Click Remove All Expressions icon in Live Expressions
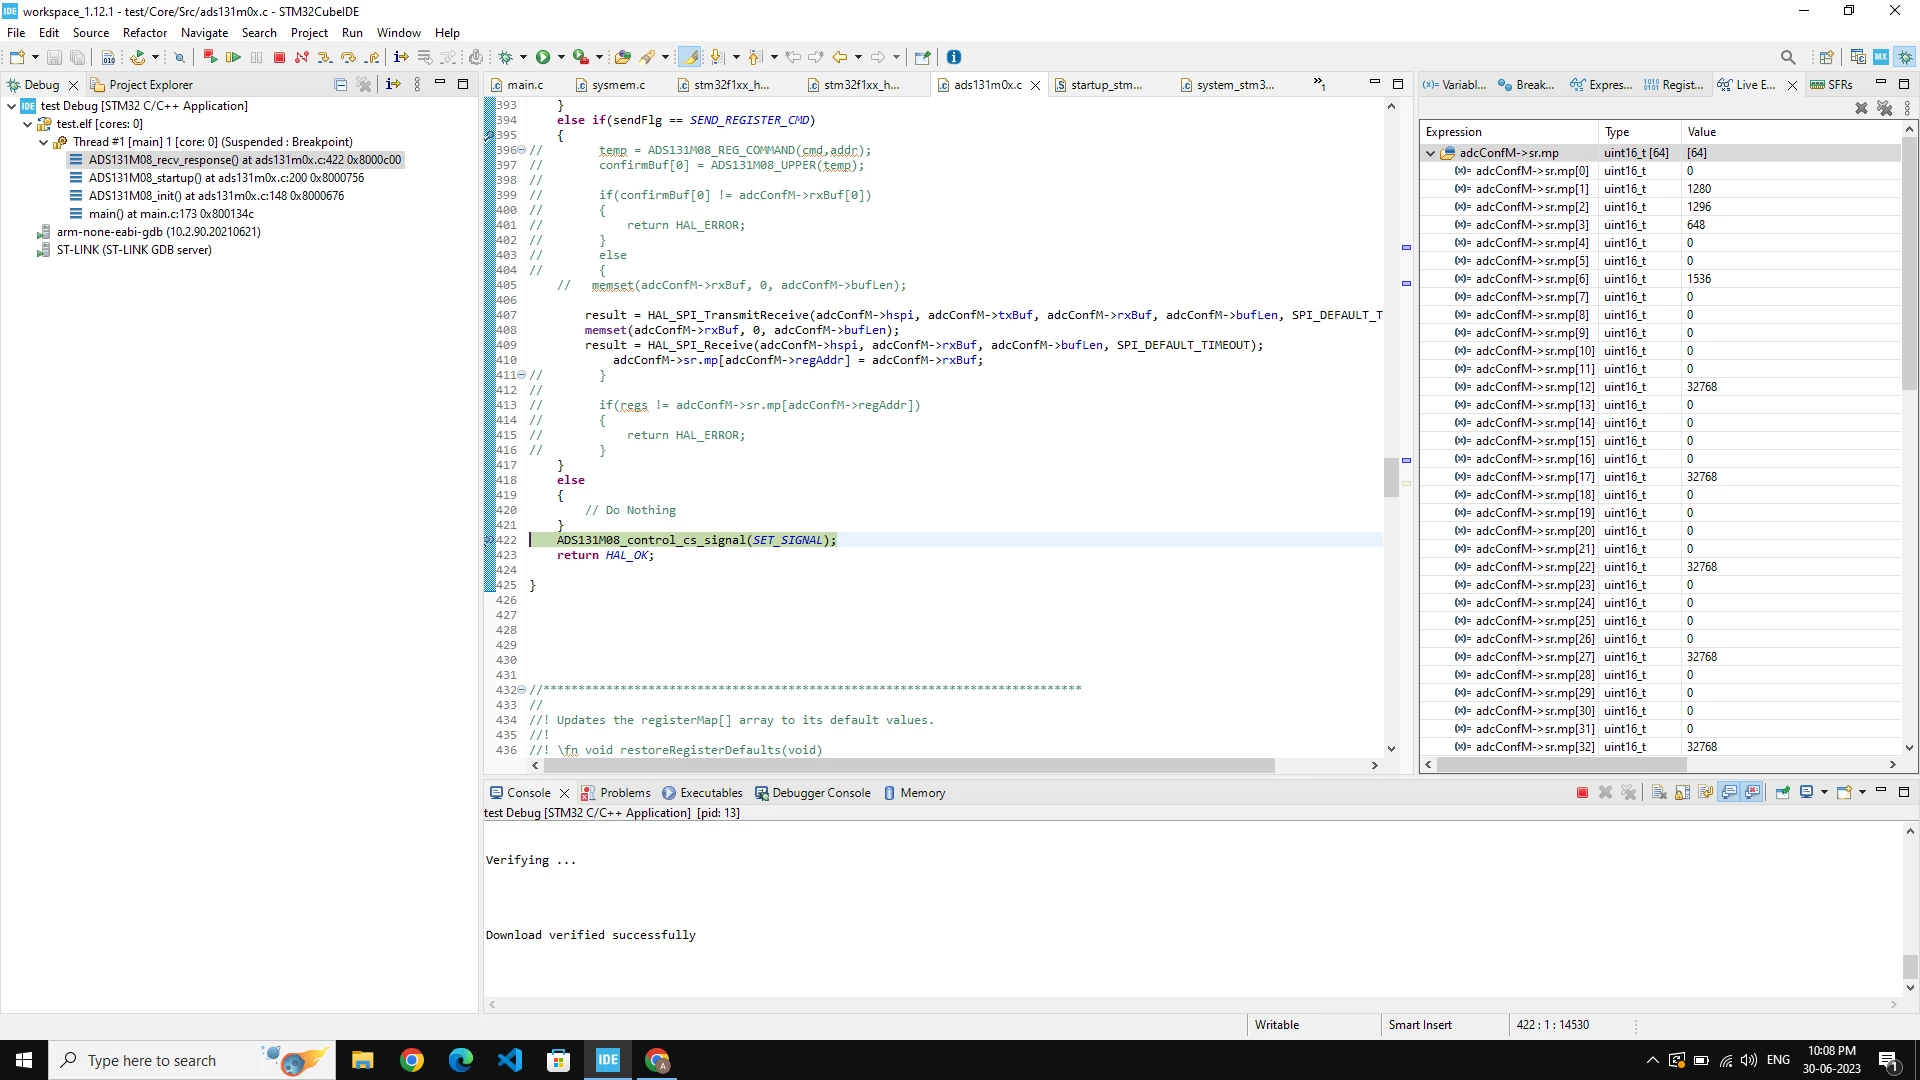Screen dimensions: 1920x1080 point(1884,108)
